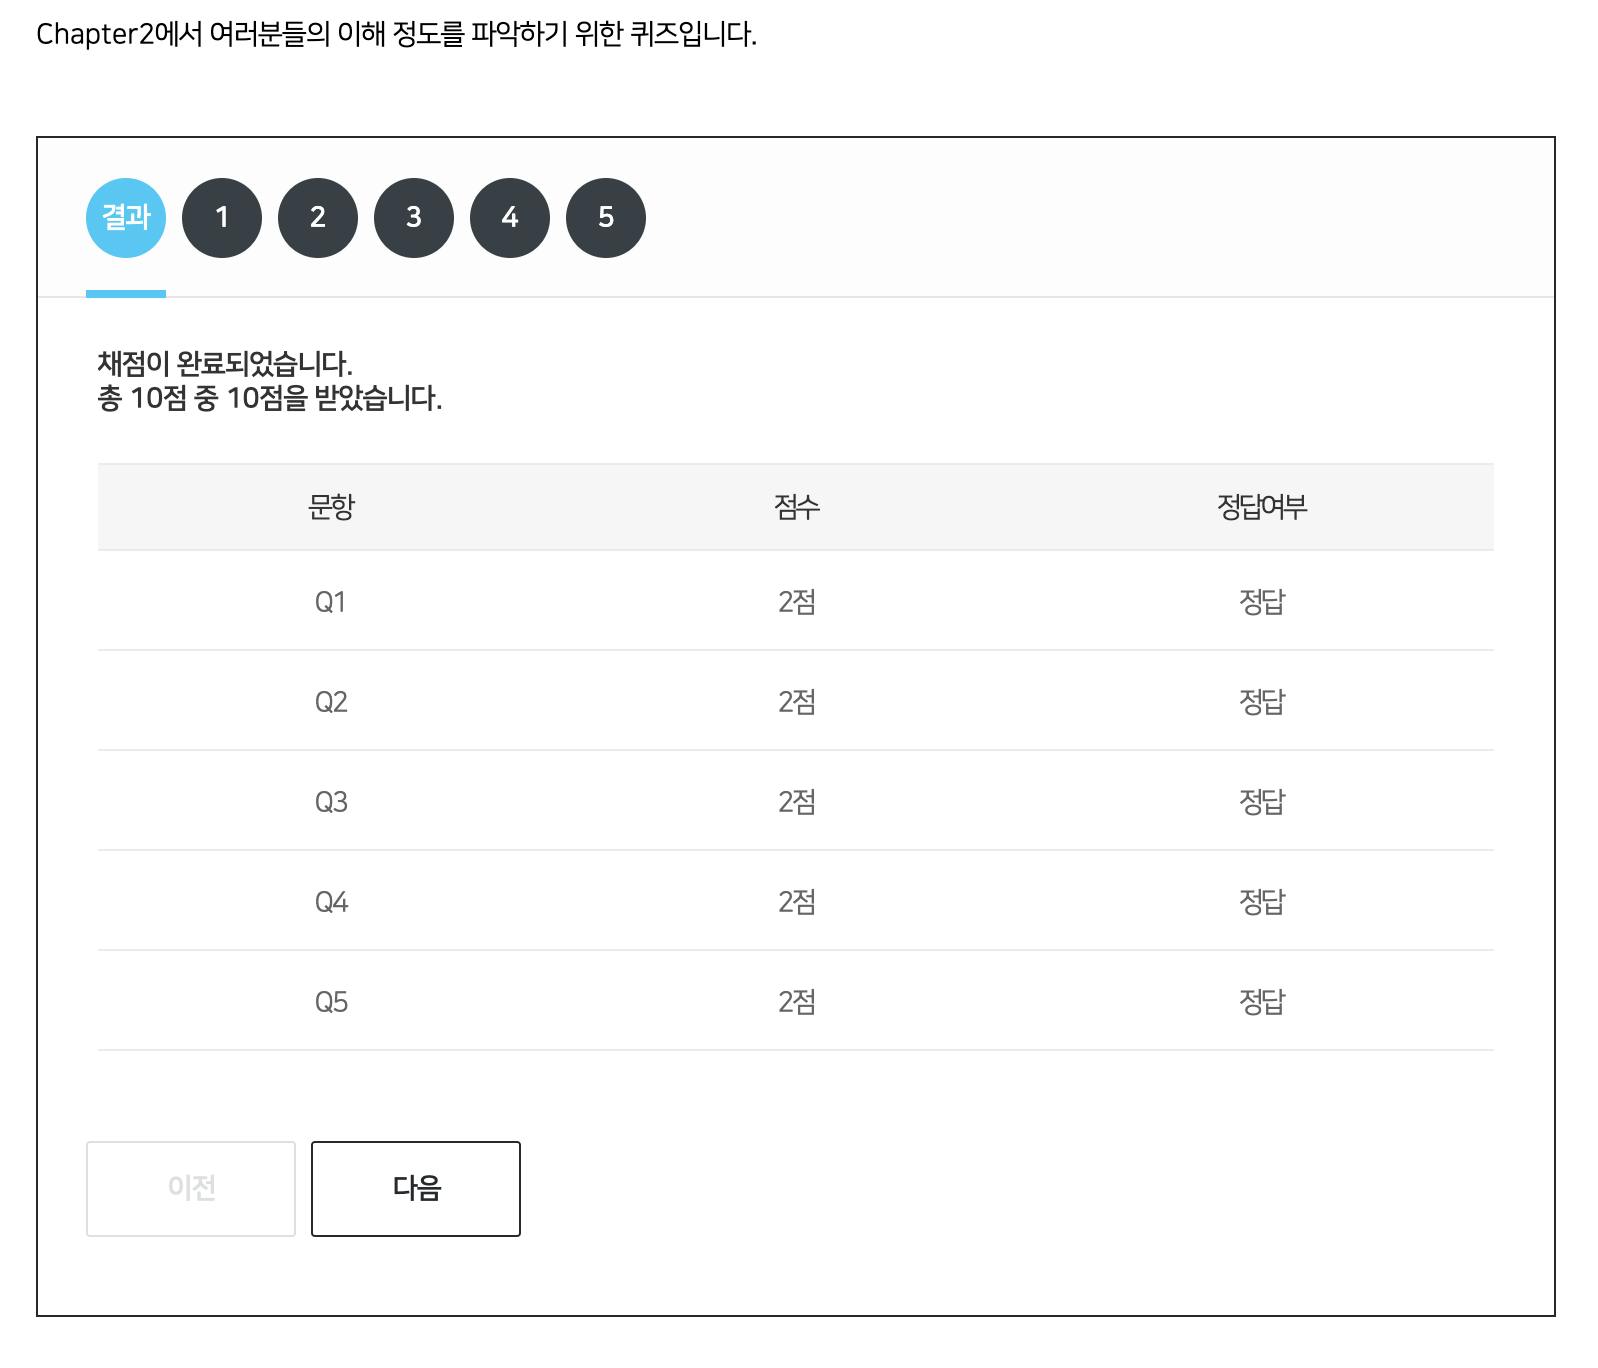Click the 정답여부 column header
The image size is (1598, 1368).
point(1262,507)
